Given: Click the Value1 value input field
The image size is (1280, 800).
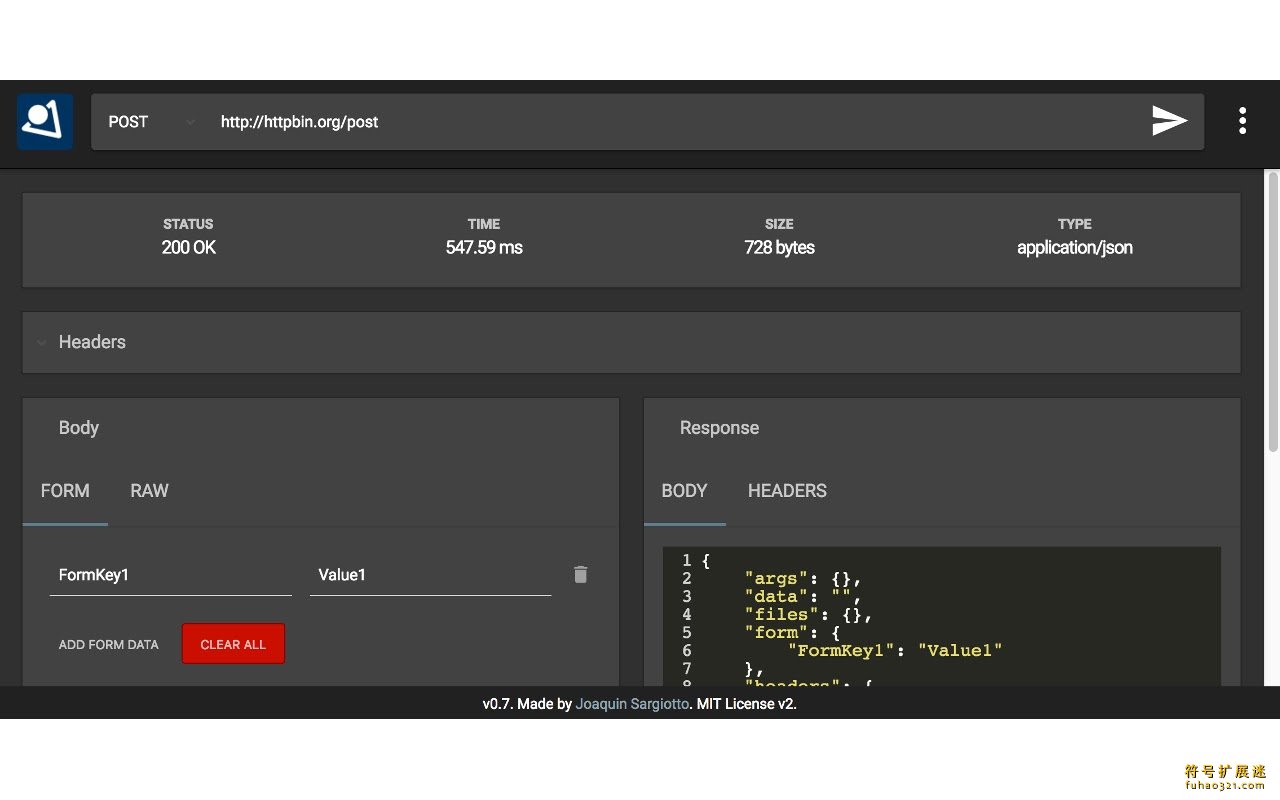Looking at the screenshot, I should (x=430, y=575).
